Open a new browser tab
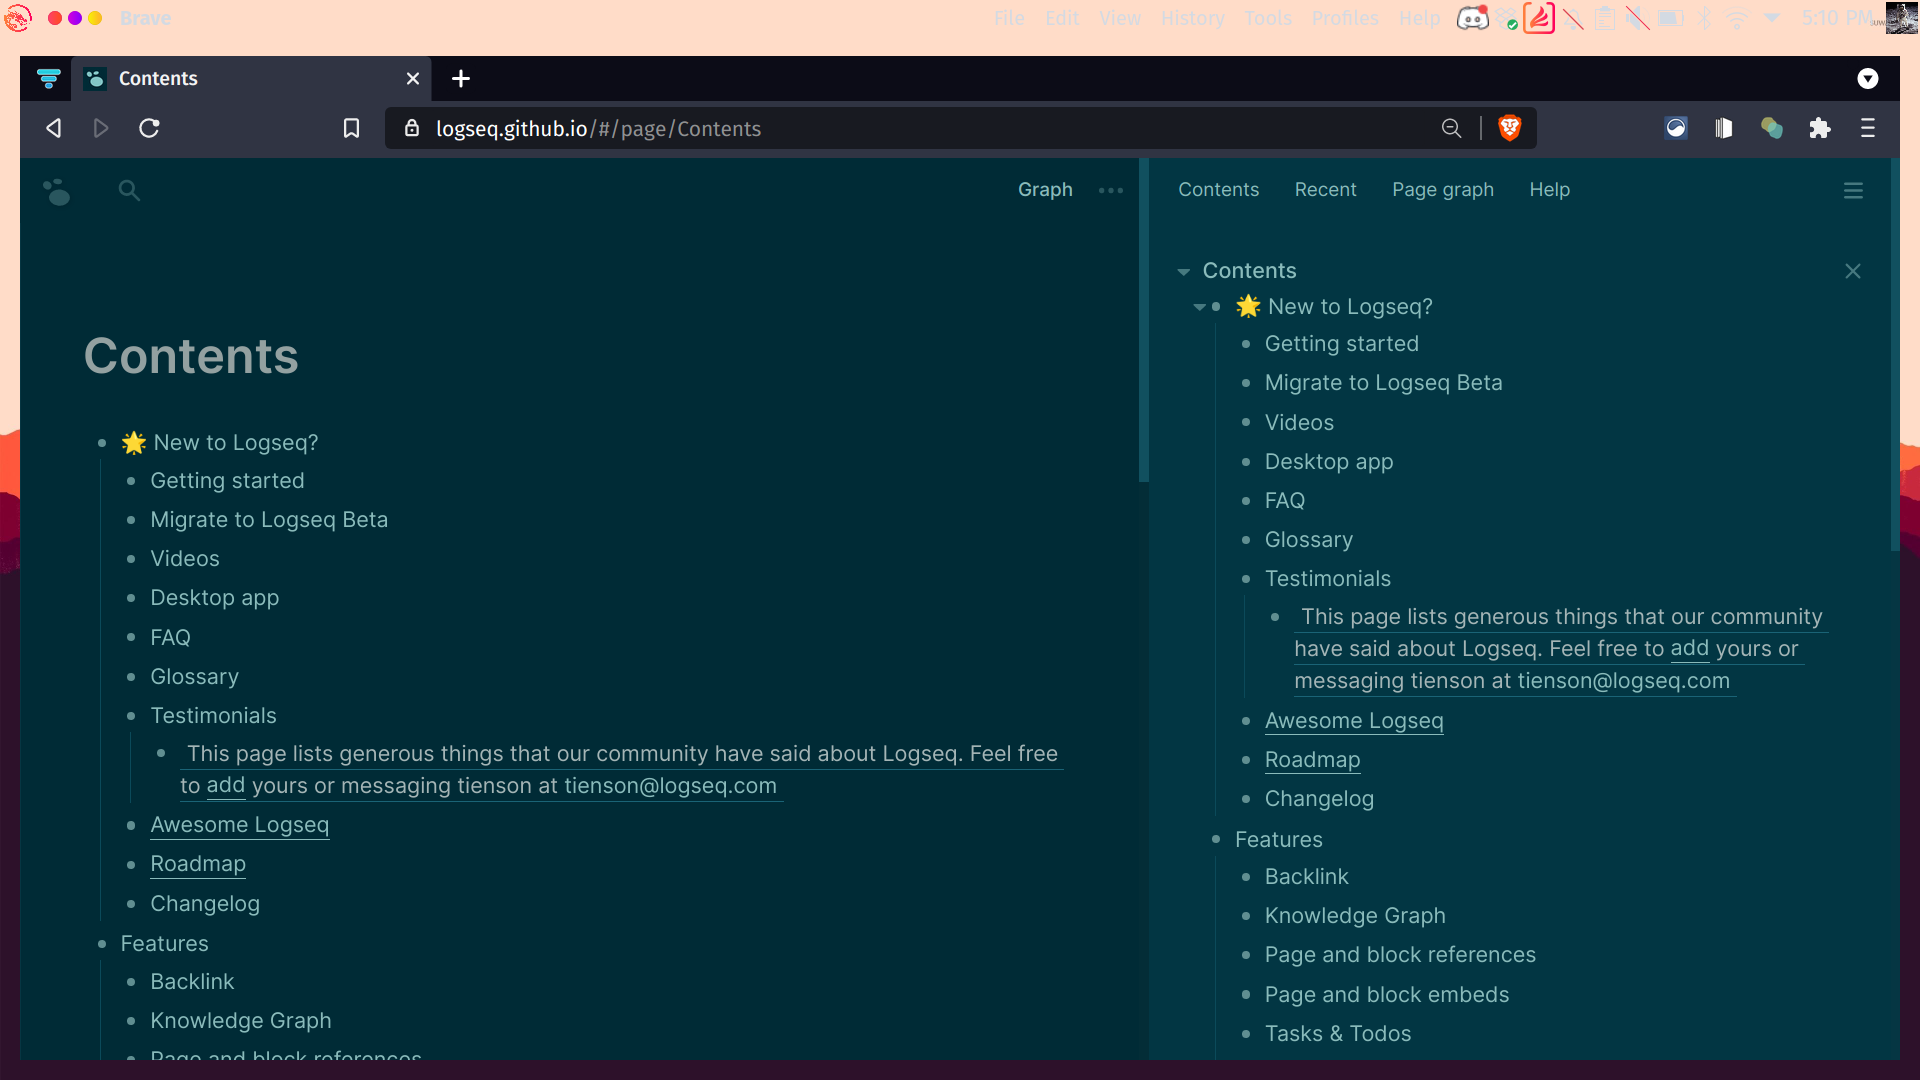The image size is (1920, 1080). click(x=461, y=78)
